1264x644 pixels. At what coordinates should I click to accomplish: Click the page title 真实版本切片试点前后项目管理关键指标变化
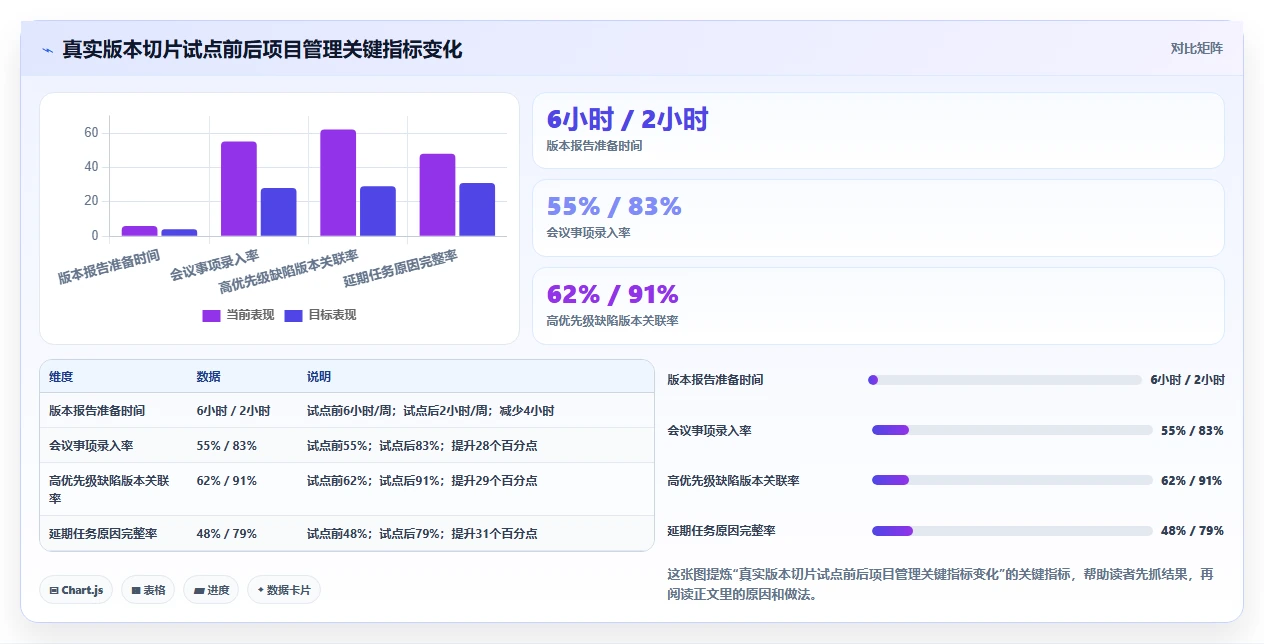[262, 49]
